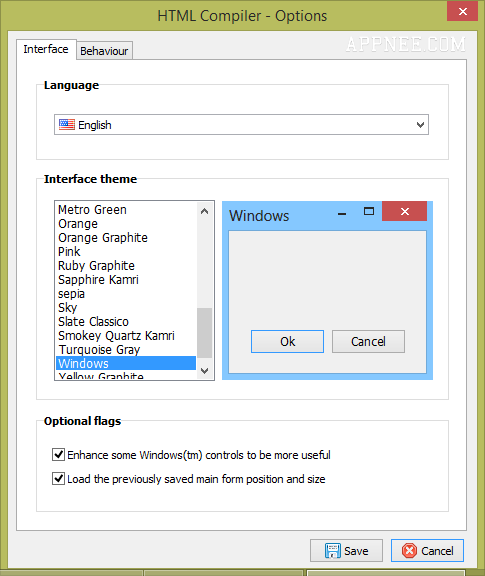
Task: Click the floppy disk Save icon
Action: [x=333, y=551]
